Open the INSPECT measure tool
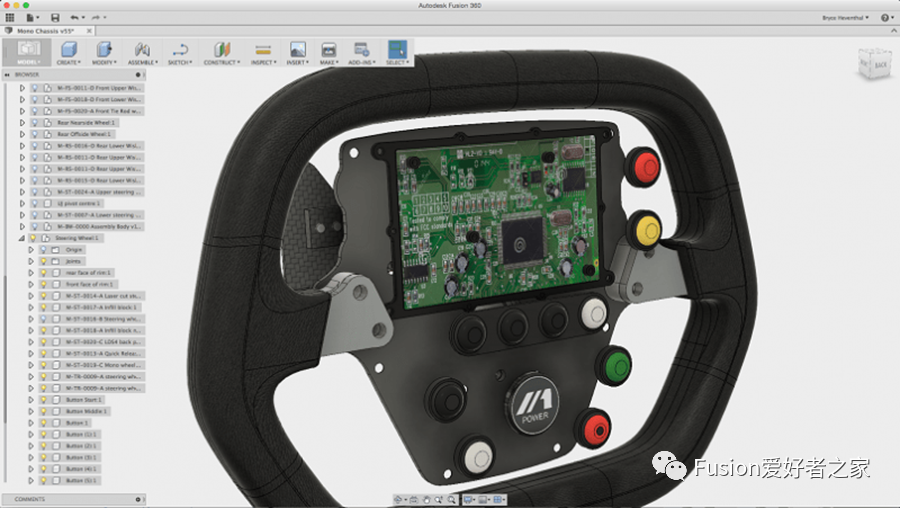The image size is (900, 508). (263, 52)
